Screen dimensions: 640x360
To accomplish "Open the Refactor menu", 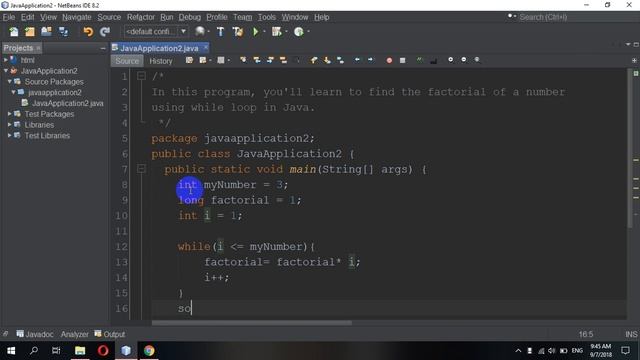I will coord(141,17).
